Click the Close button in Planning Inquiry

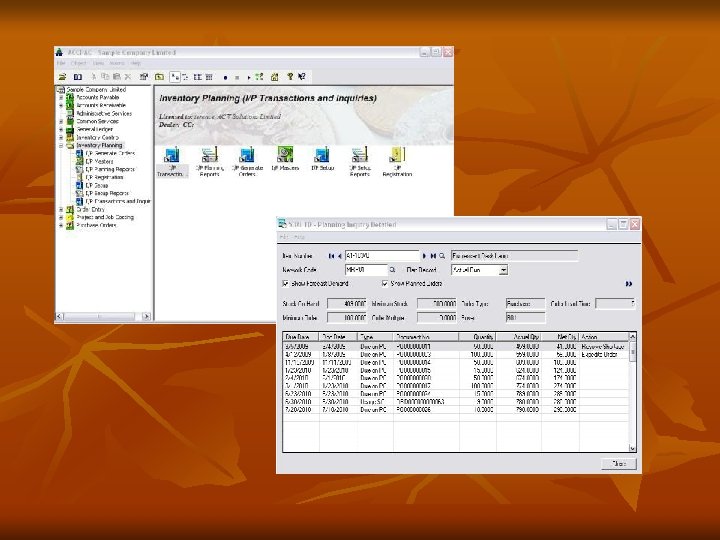(618, 463)
